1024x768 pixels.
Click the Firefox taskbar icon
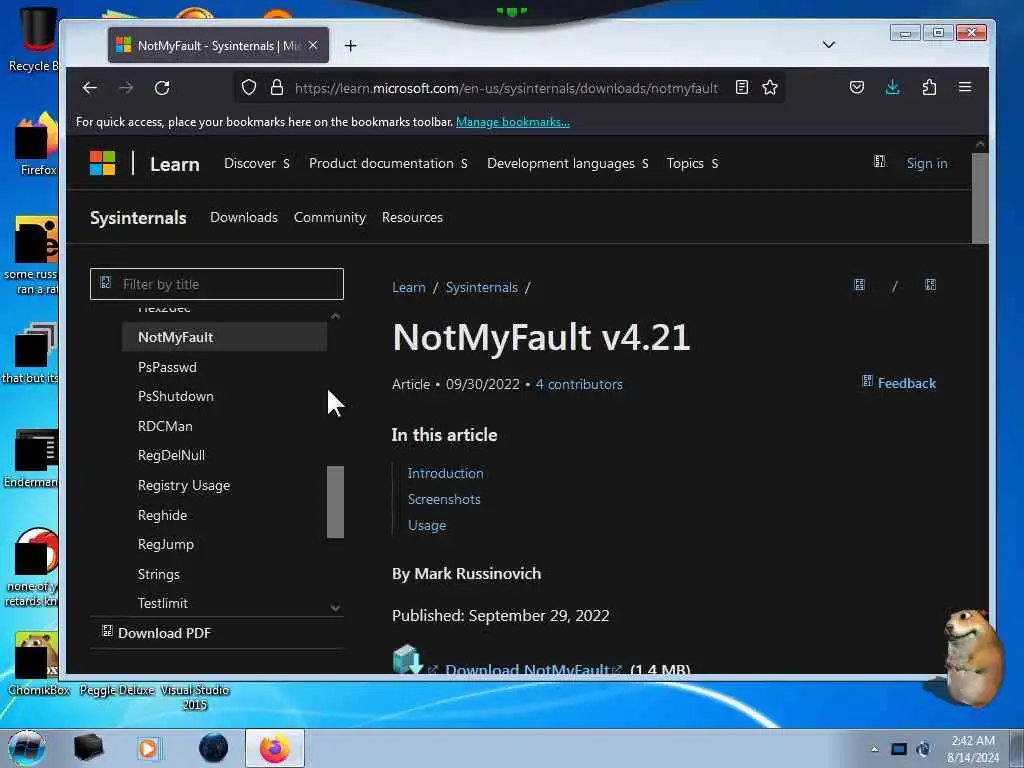(x=275, y=748)
